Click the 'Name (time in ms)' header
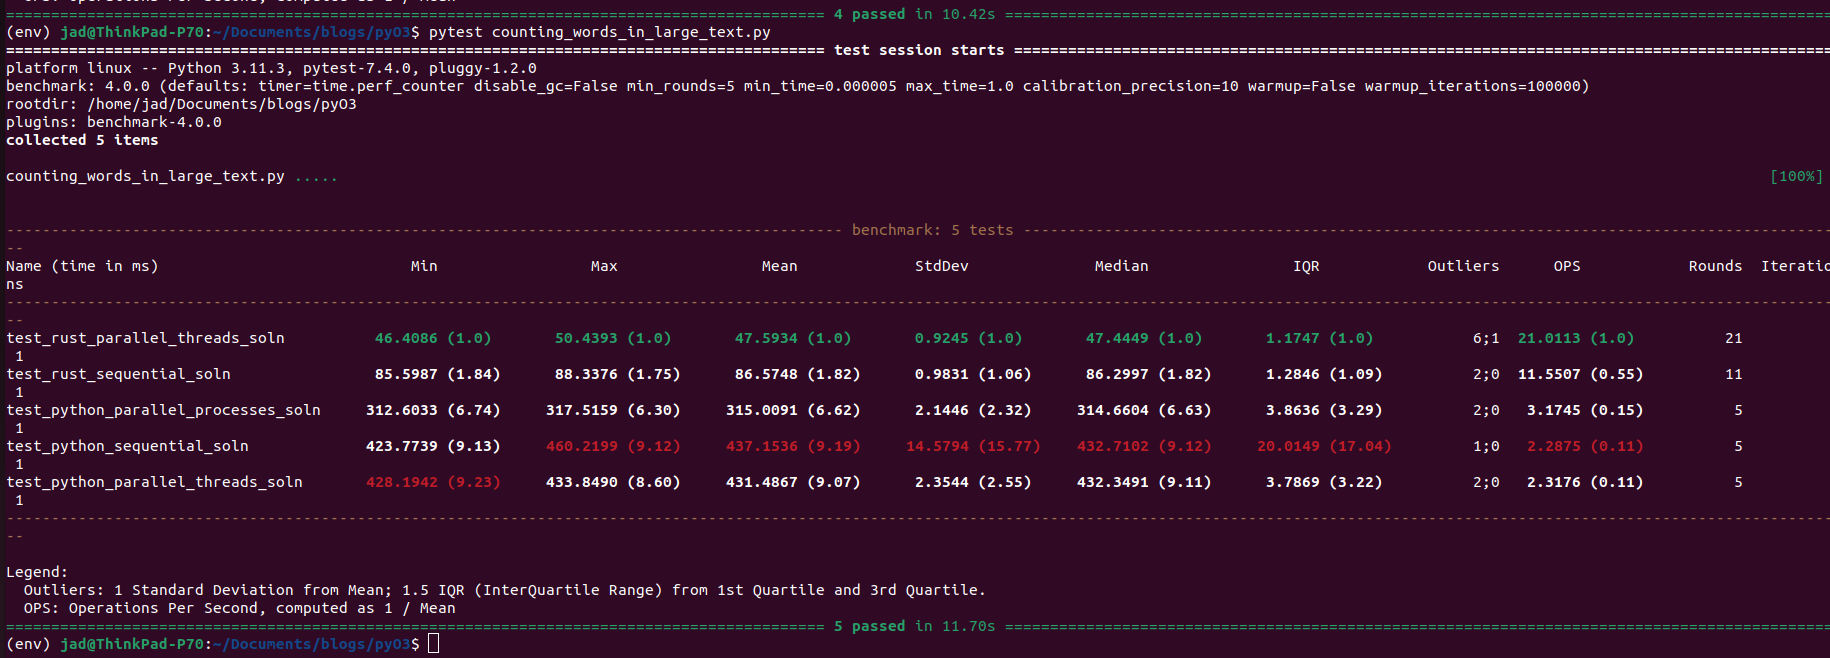This screenshot has width=1830, height=658. [82, 266]
